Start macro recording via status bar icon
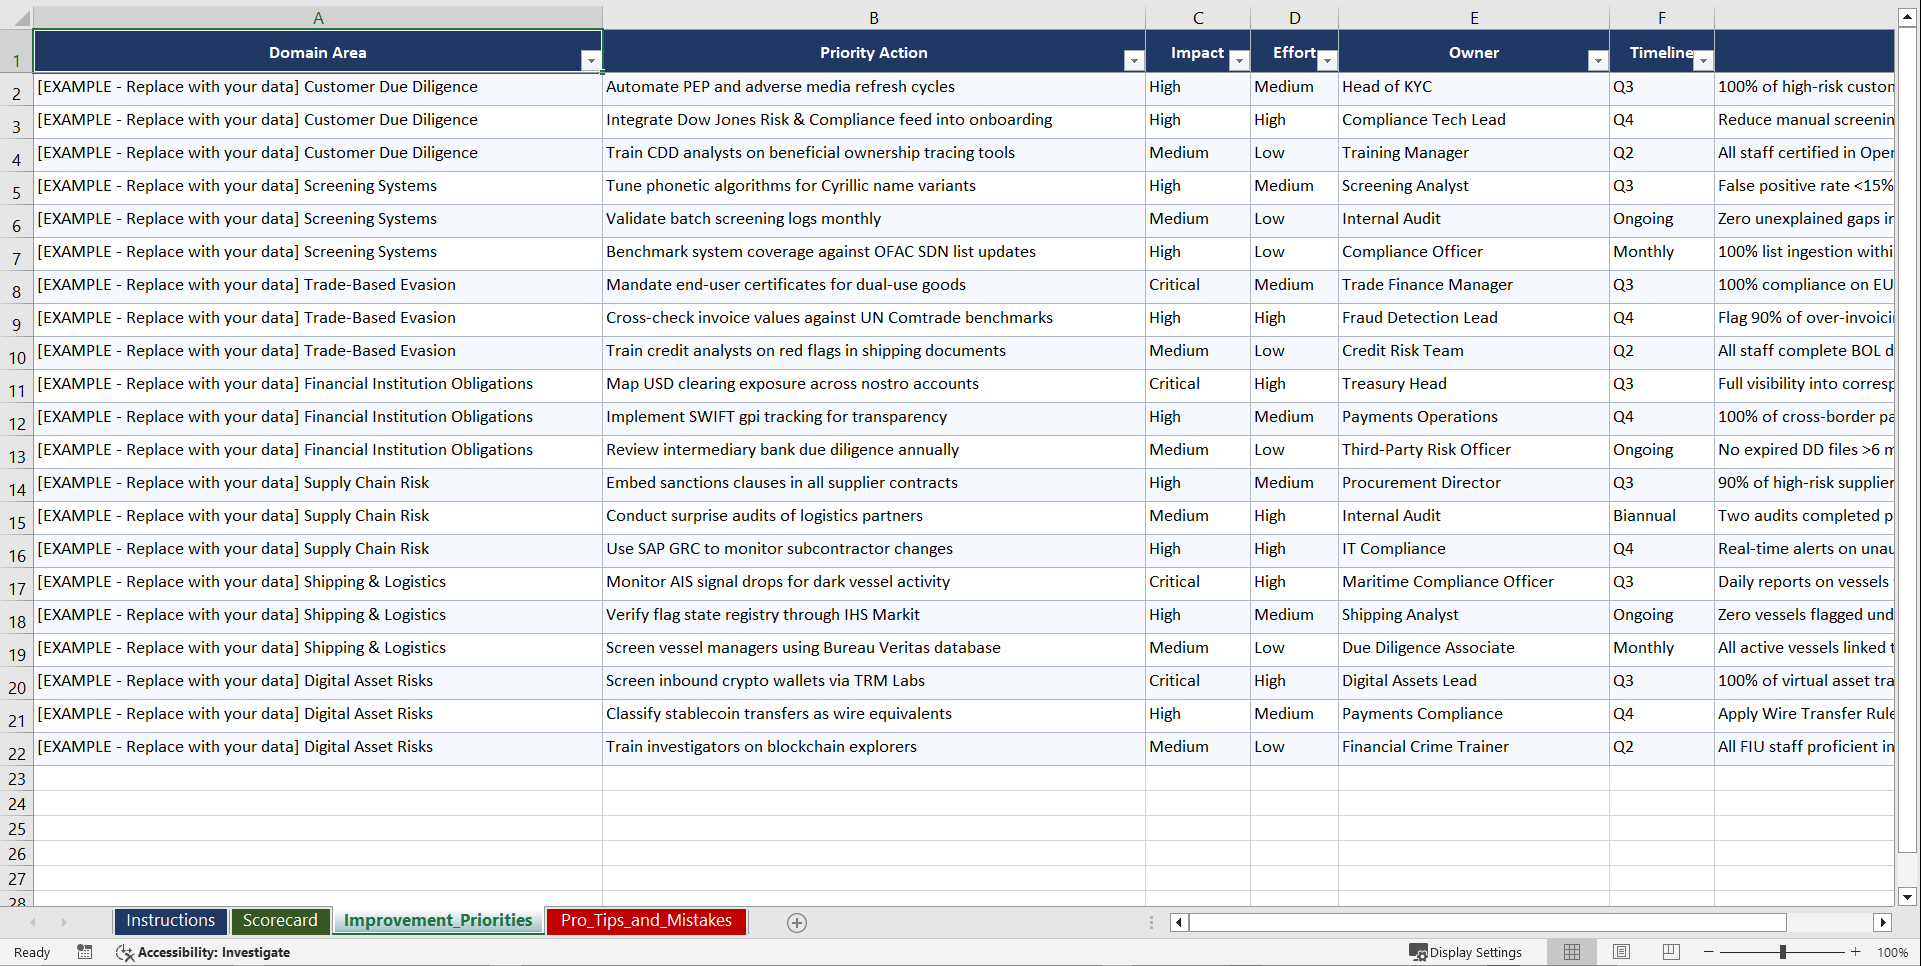 click(85, 952)
